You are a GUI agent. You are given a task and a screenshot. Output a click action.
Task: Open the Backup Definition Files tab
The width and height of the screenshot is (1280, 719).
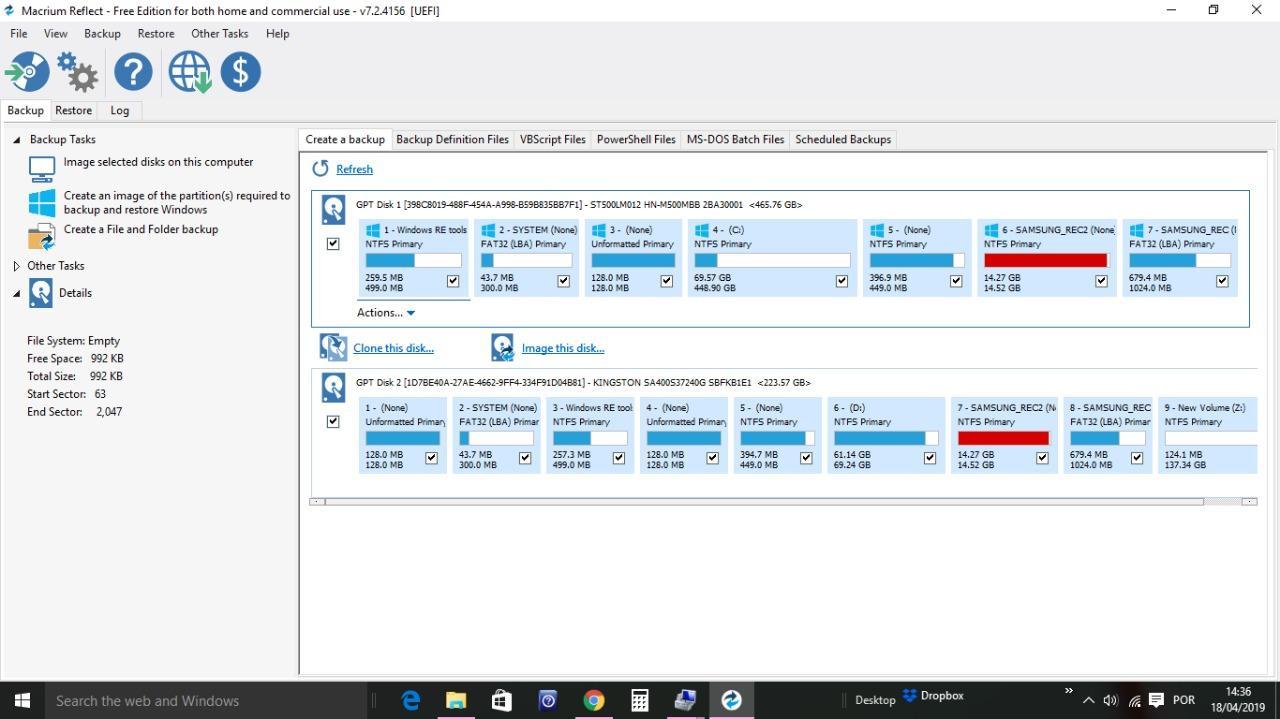(452, 139)
